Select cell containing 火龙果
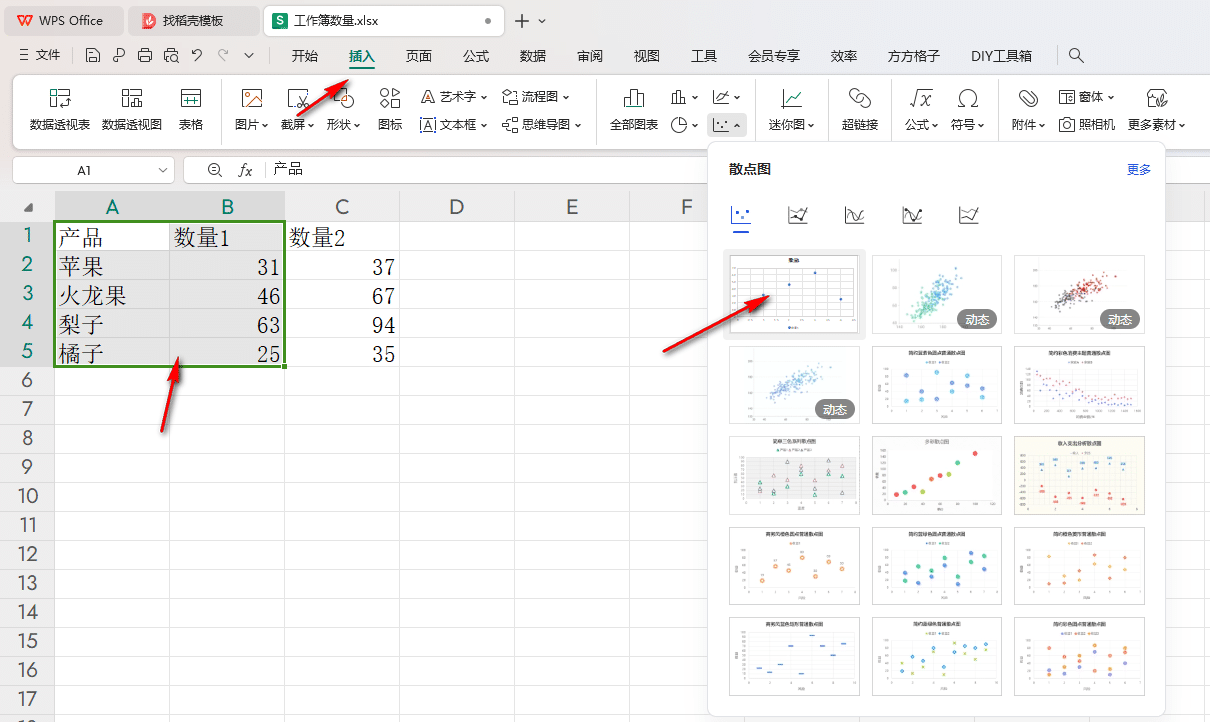1210x722 pixels. (112, 296)
